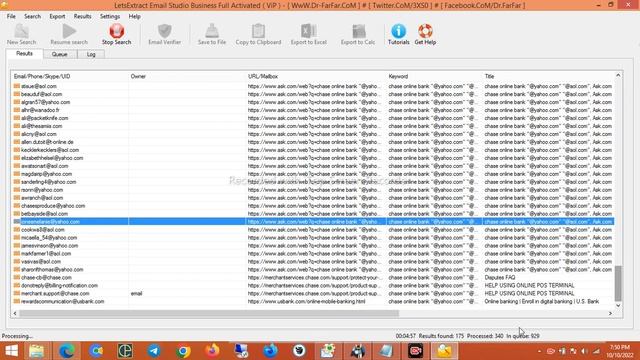Screen dimensions: 640x360
Task: Select the row chasesproduce@yahoo.com
Action: point(312,206)
